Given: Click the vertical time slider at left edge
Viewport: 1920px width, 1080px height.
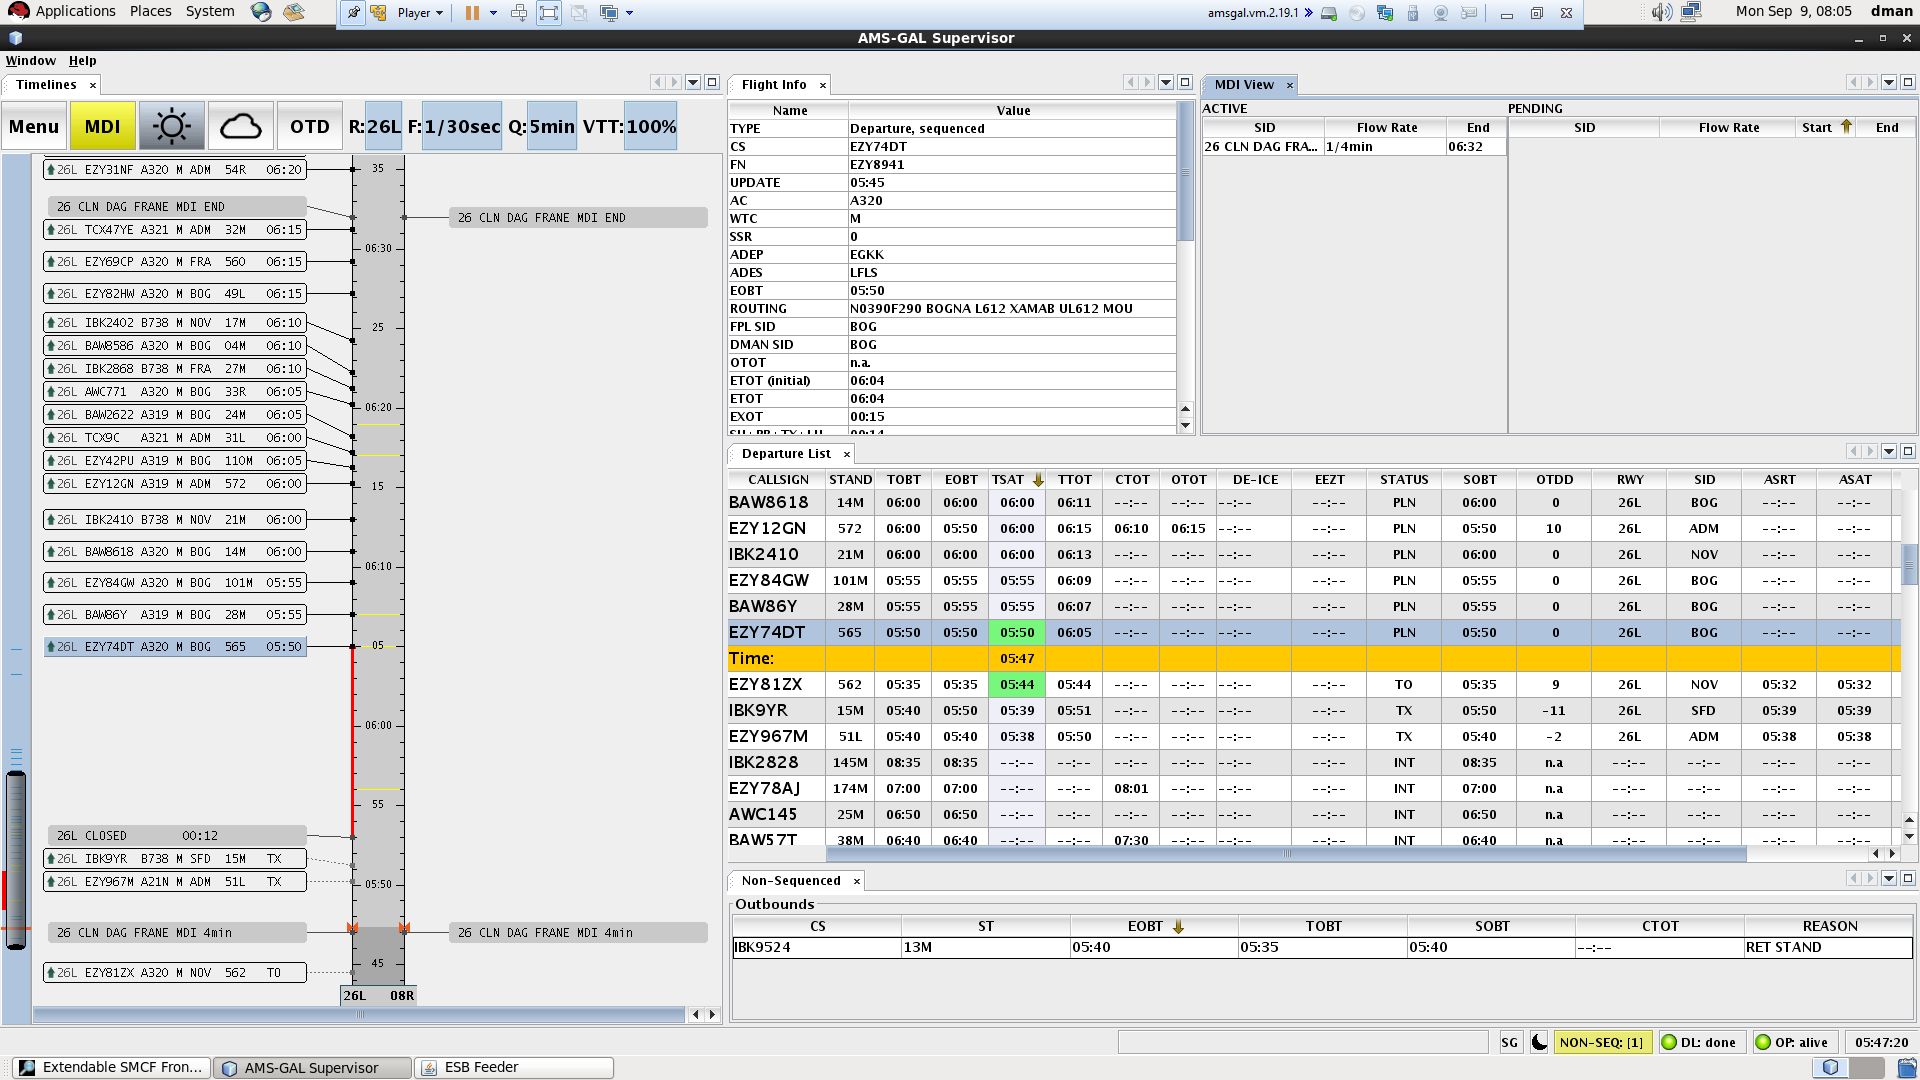Looking at the screenshot, I should [16, 860].
